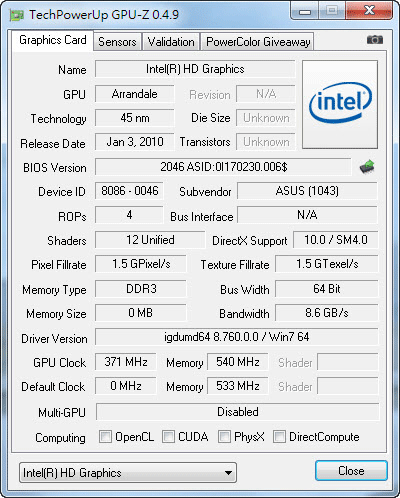Click the Default Clock field 0 MHz
This screenshot has width=400, height=498.
126,386
